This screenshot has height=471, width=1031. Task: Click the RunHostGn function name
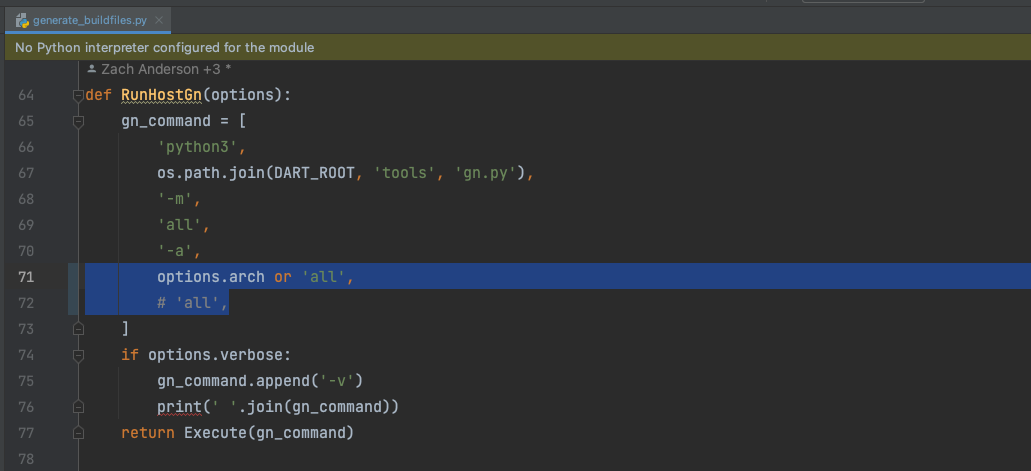click(162, 95)
